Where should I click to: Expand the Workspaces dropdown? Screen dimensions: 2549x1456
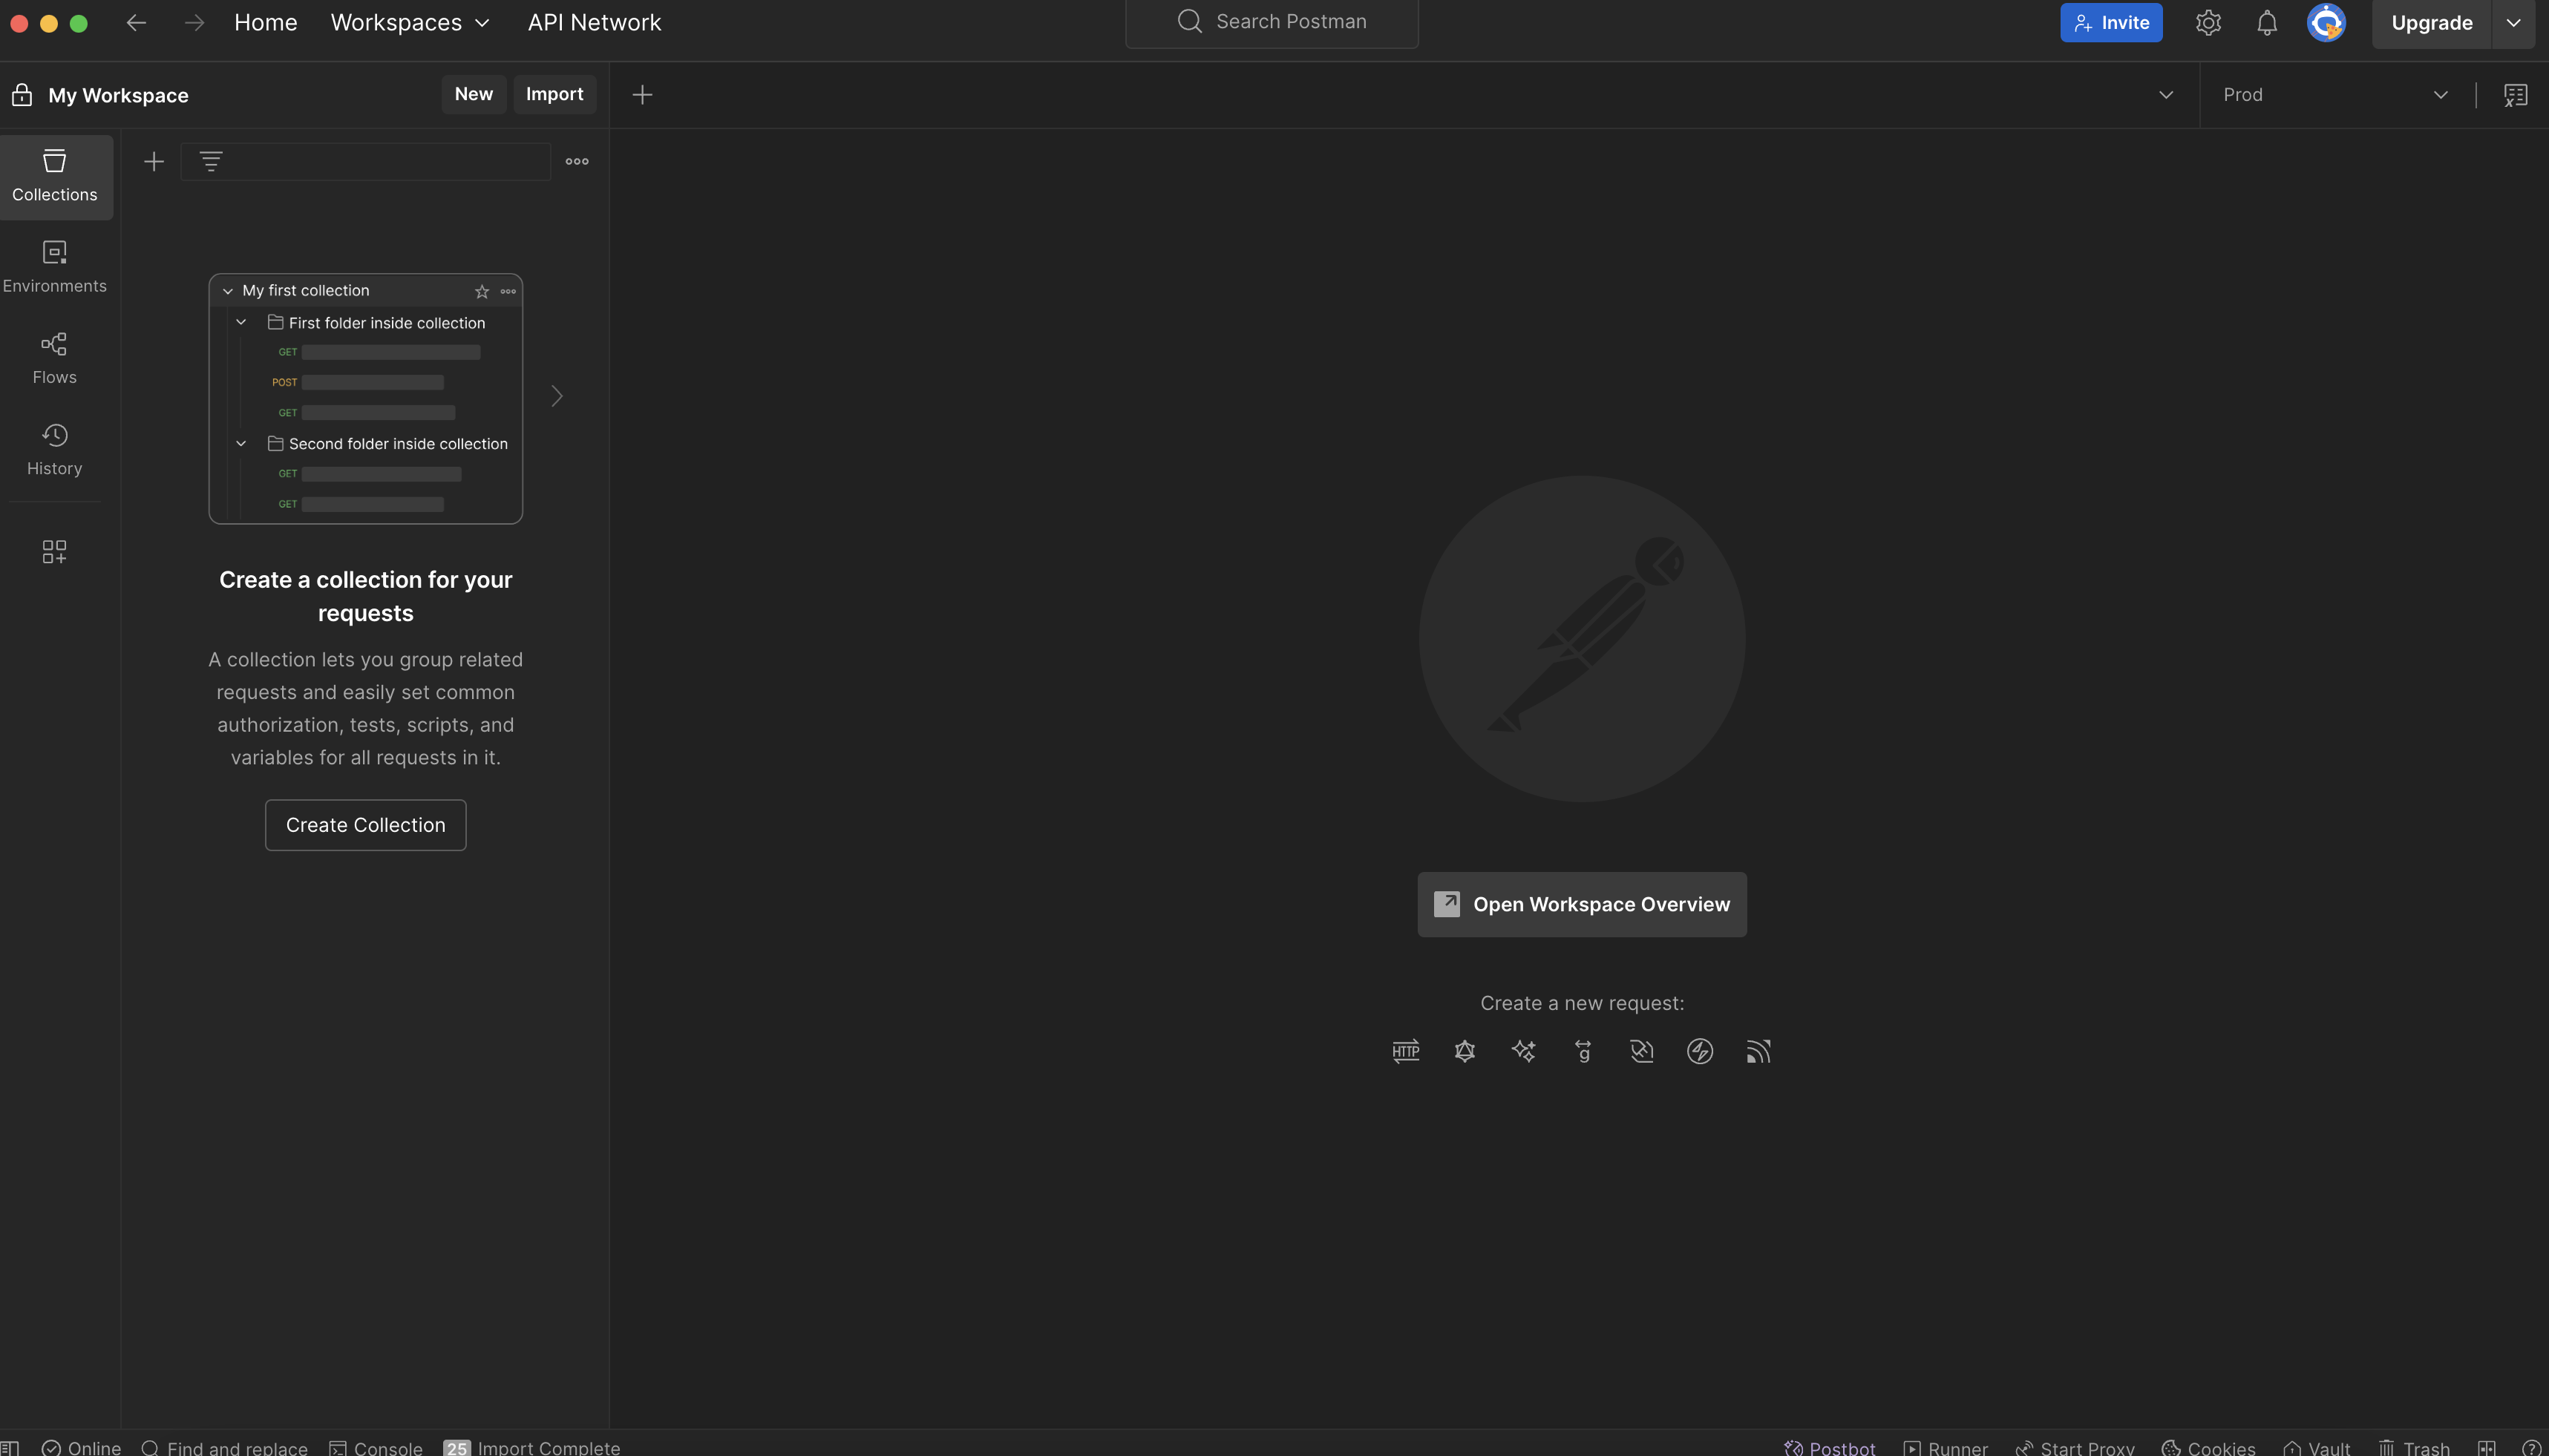tap(410, 22)
